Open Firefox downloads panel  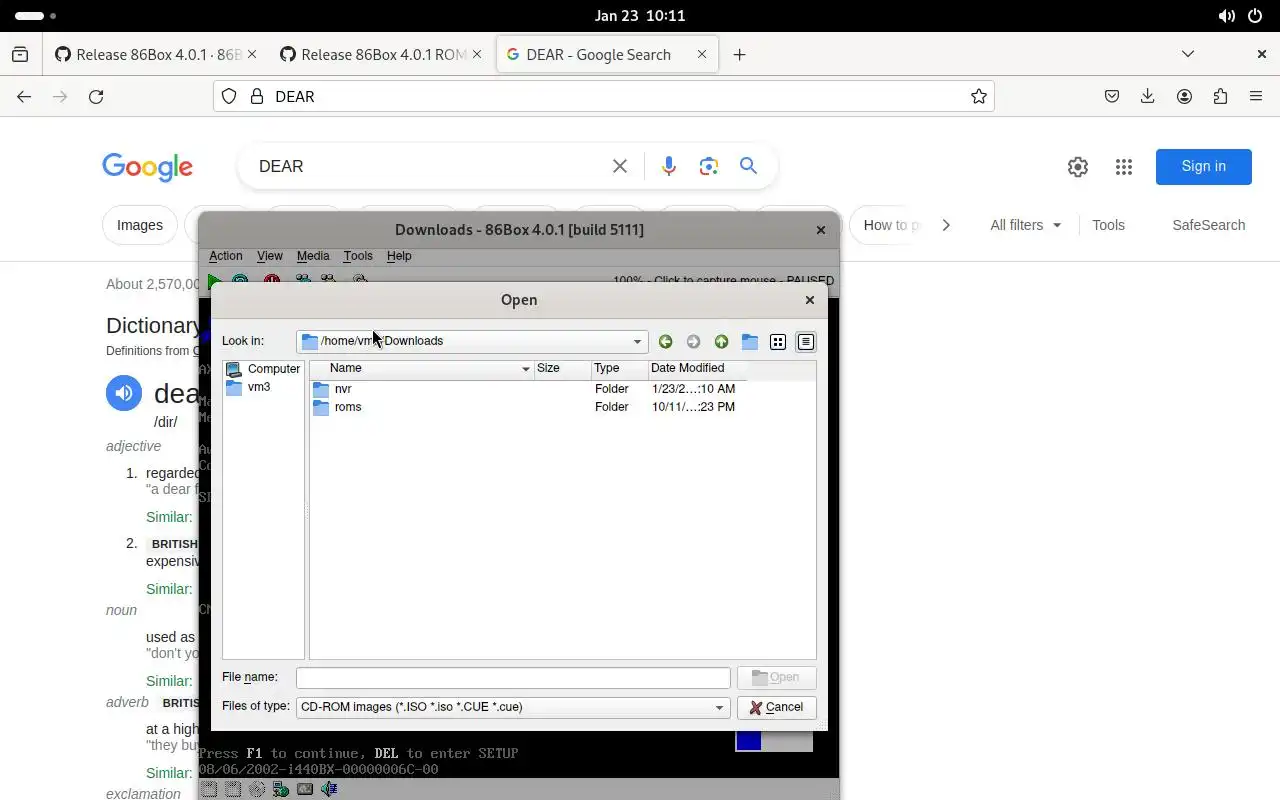[1148, 96]
